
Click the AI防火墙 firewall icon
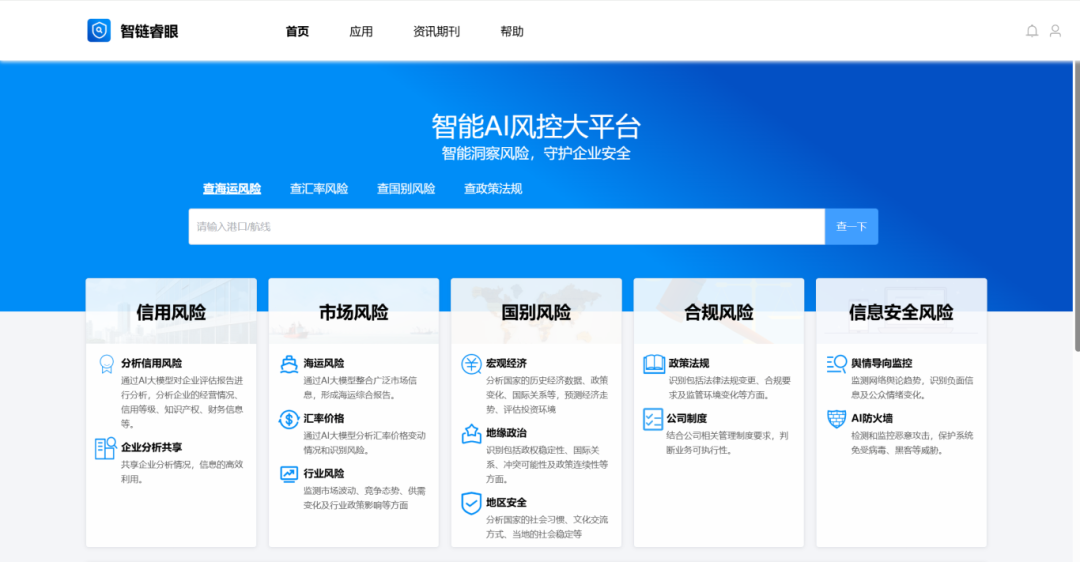pos(836,419)
